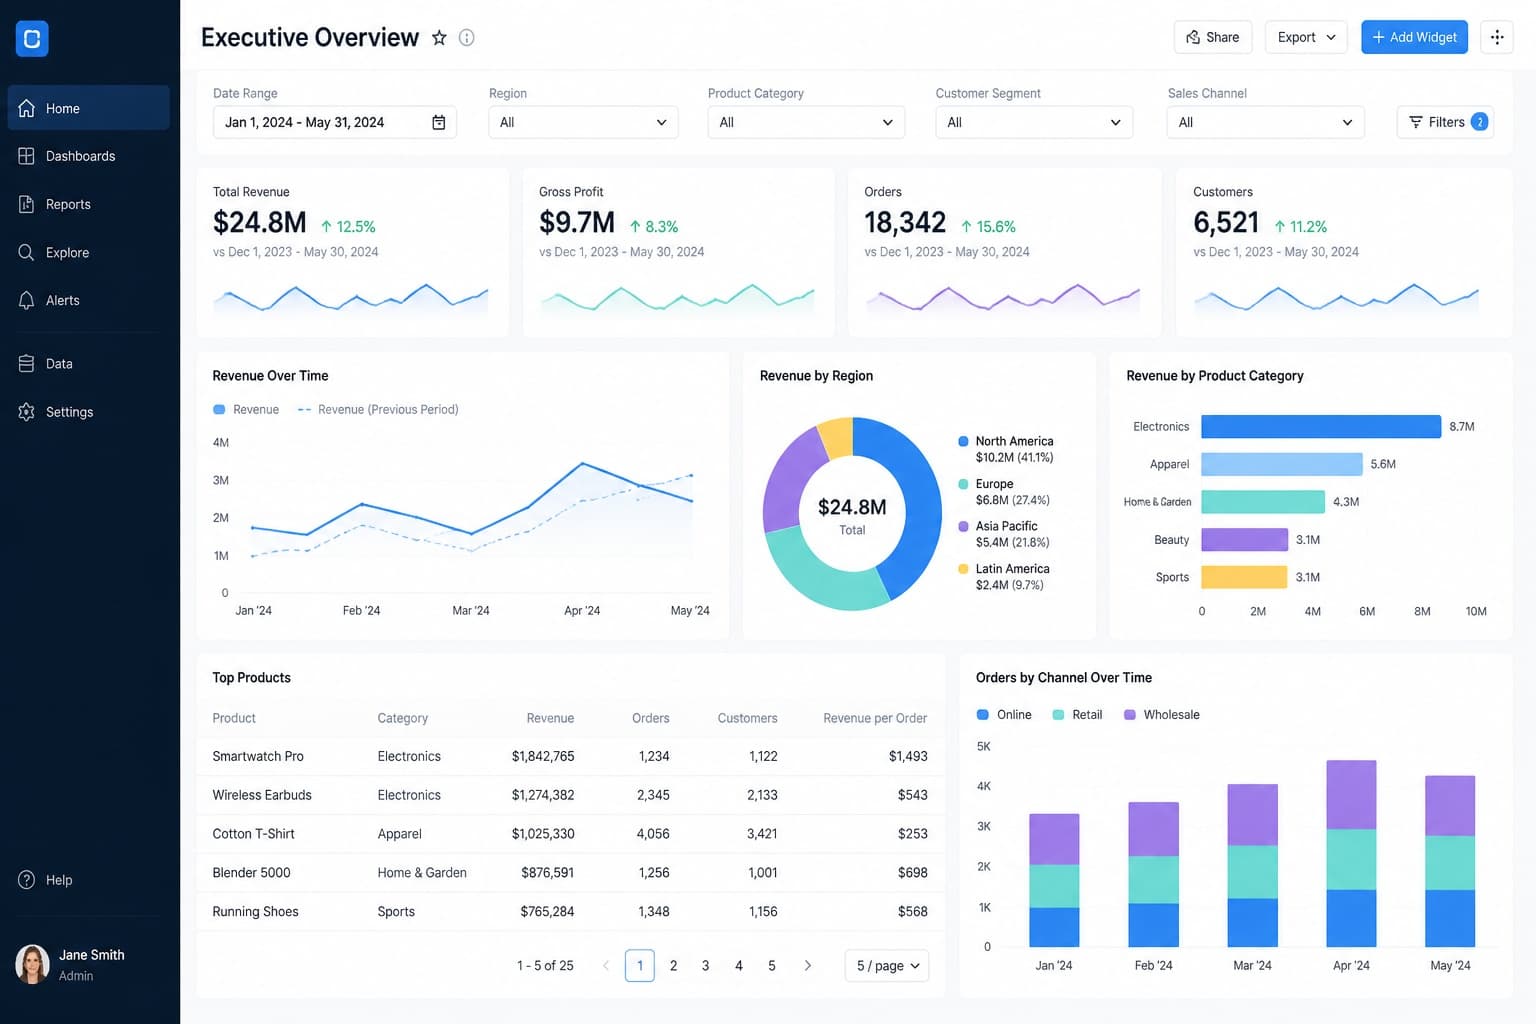Click the Asia Pacific color dot in legend
The image size is (1536, 1024).
pos(963,526)
